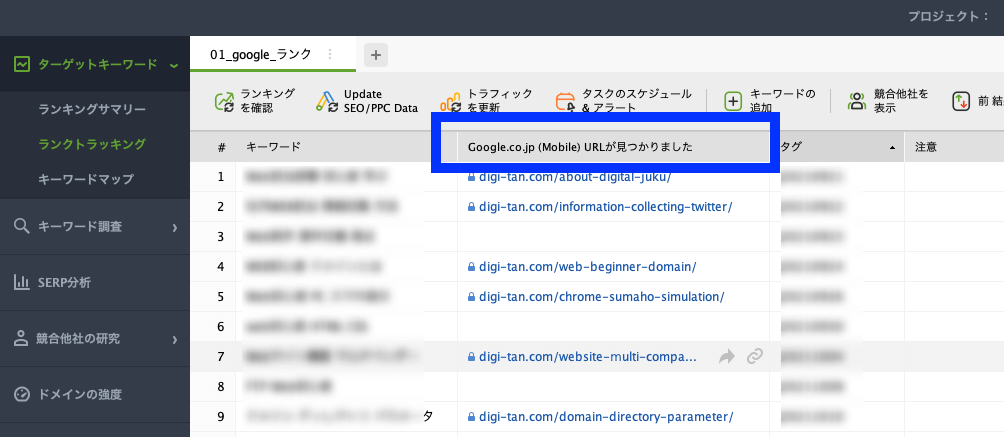This screenshot has width=1004, height=437.
Task: Click the 競合他社の研究 person icon
Action: pyautogui.click(x=22, y=338)
